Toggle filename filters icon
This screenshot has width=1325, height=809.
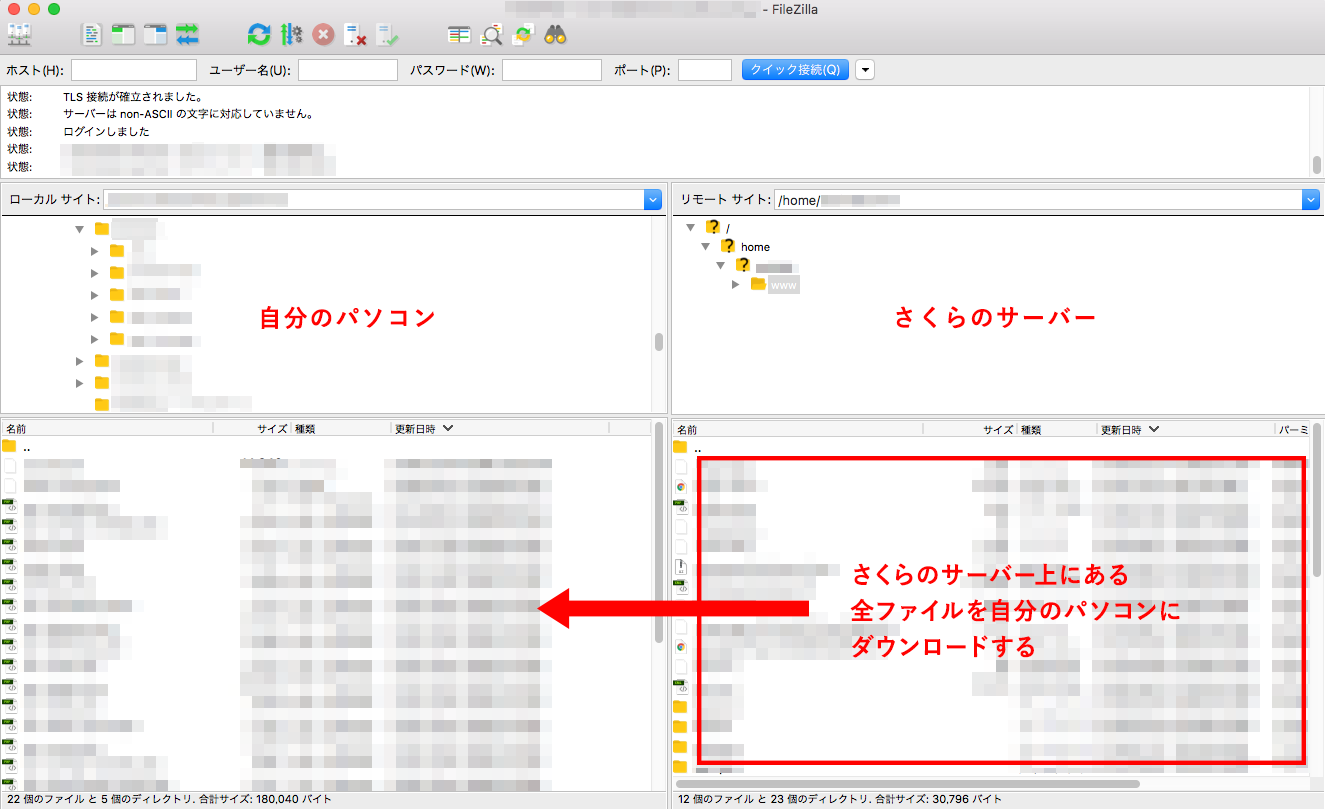[491, 35]
